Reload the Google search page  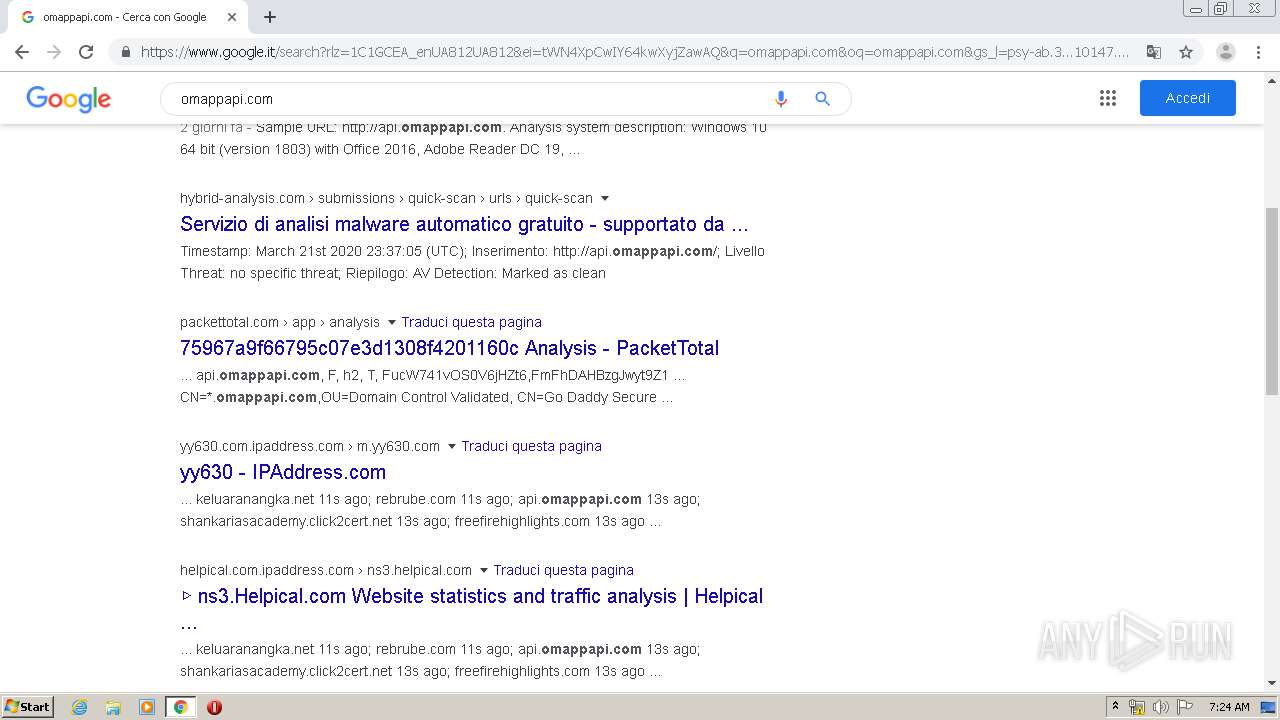(x=86, y=52)
